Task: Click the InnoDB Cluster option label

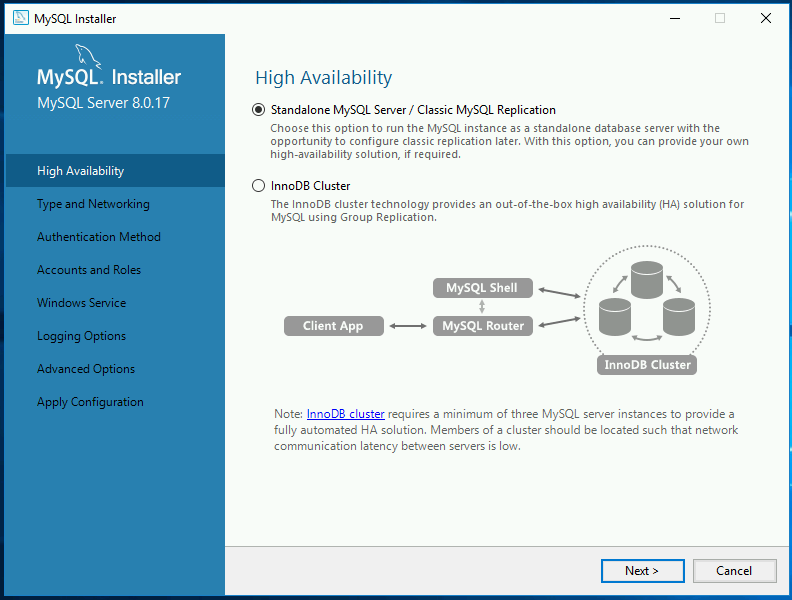Action: coord(310,186)
